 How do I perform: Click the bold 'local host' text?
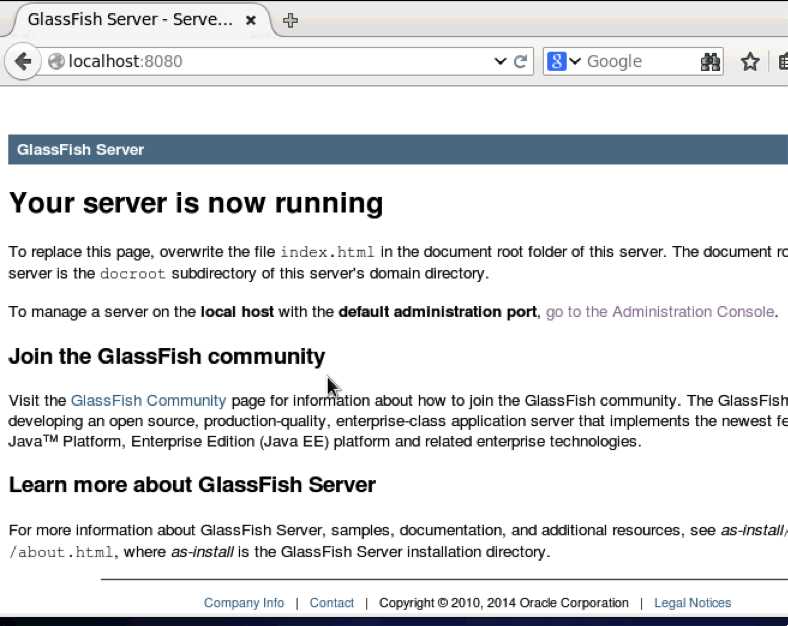click(237, 312)
